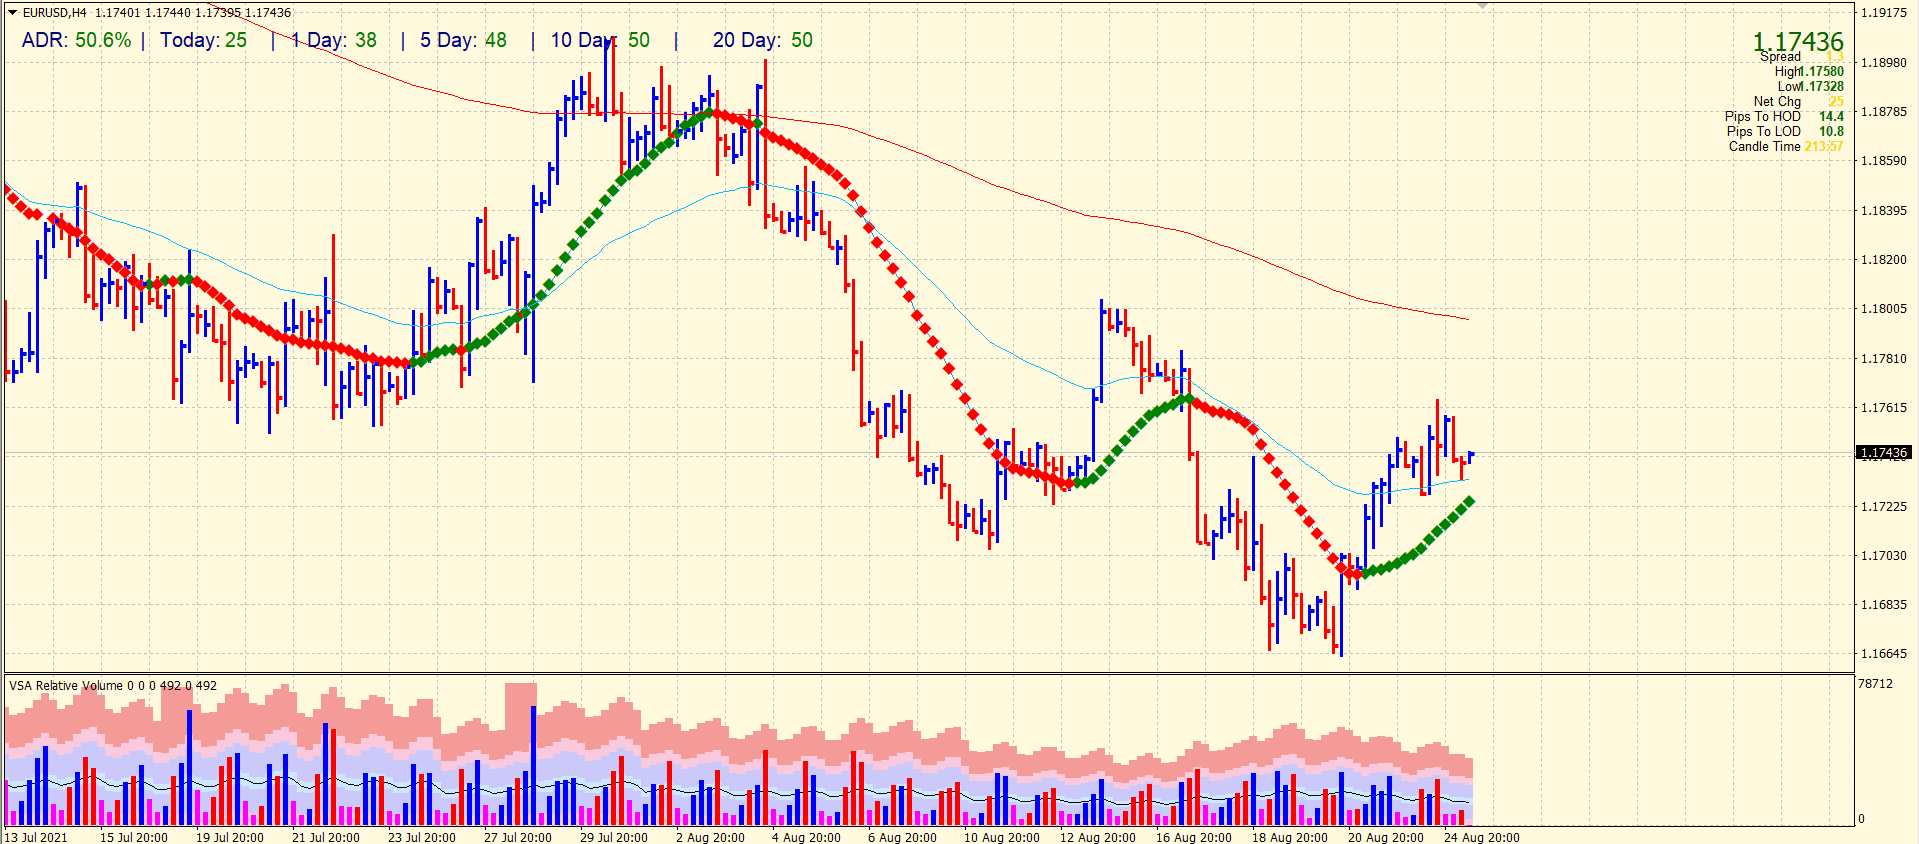
Task: Click the ADR 50.6% label
Action: tap(76, 40)
